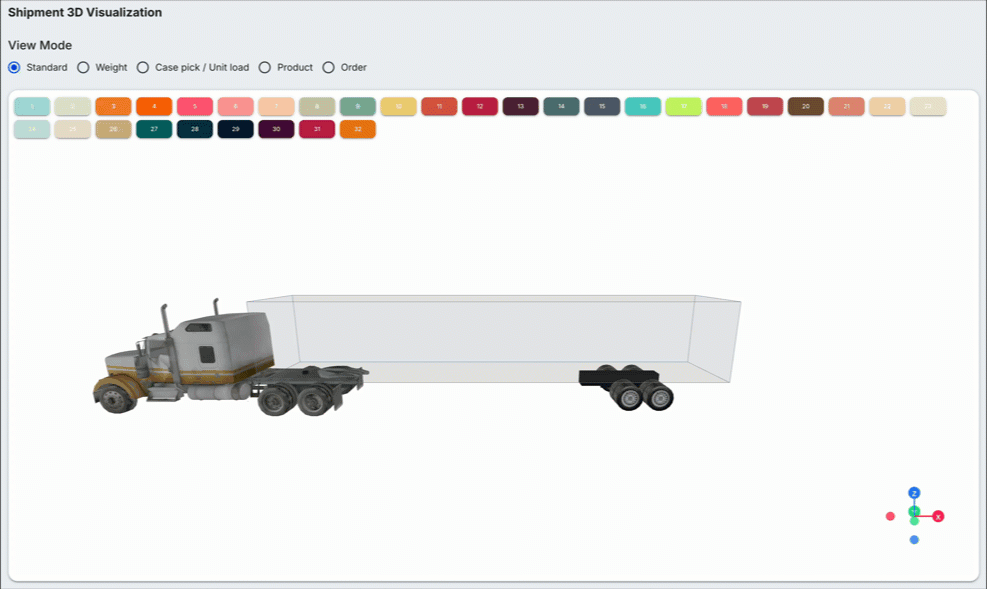Select the orange swatch numbered 32
Screen dimensions: 987x589
click(x=358, y=129)
